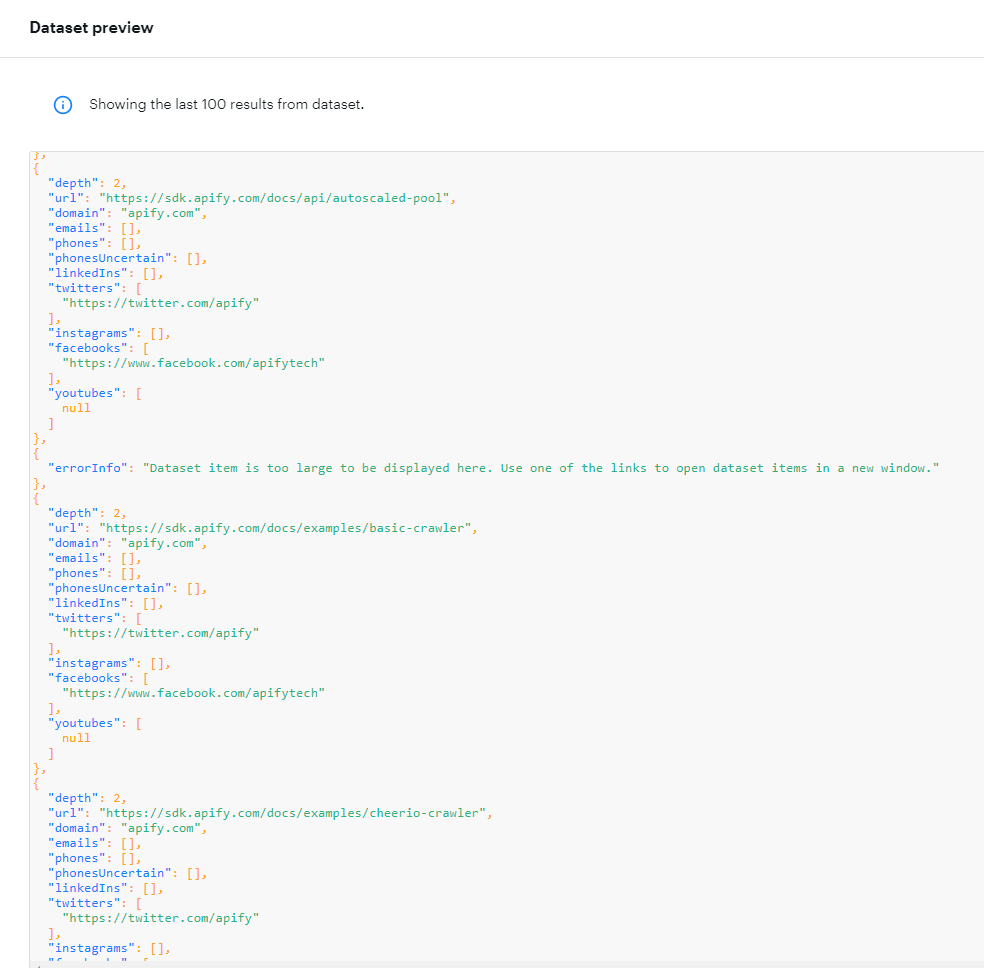The height and width of the screenshot is (968, 984).
Task: Click the errorInfo key
Action: click(x=88, y=468)
